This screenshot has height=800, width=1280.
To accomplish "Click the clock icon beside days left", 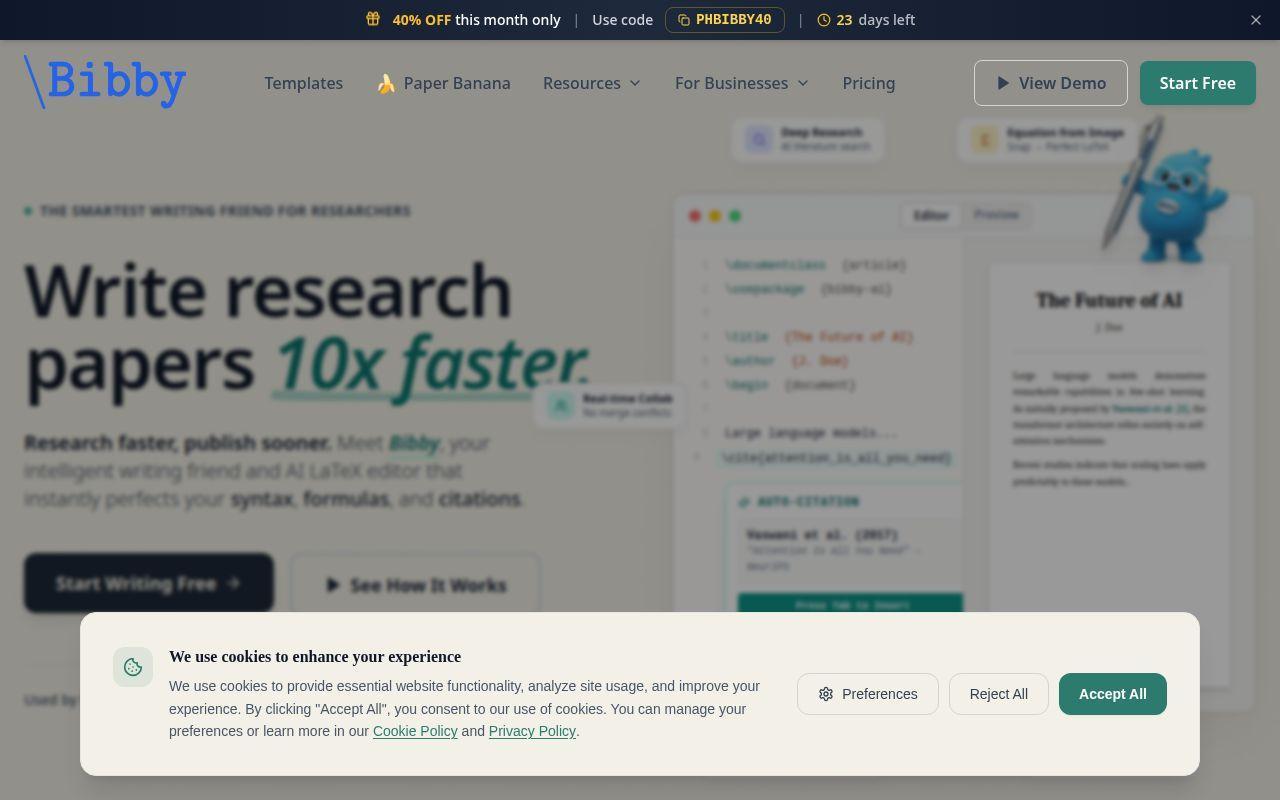I will [x=824, y=20].
